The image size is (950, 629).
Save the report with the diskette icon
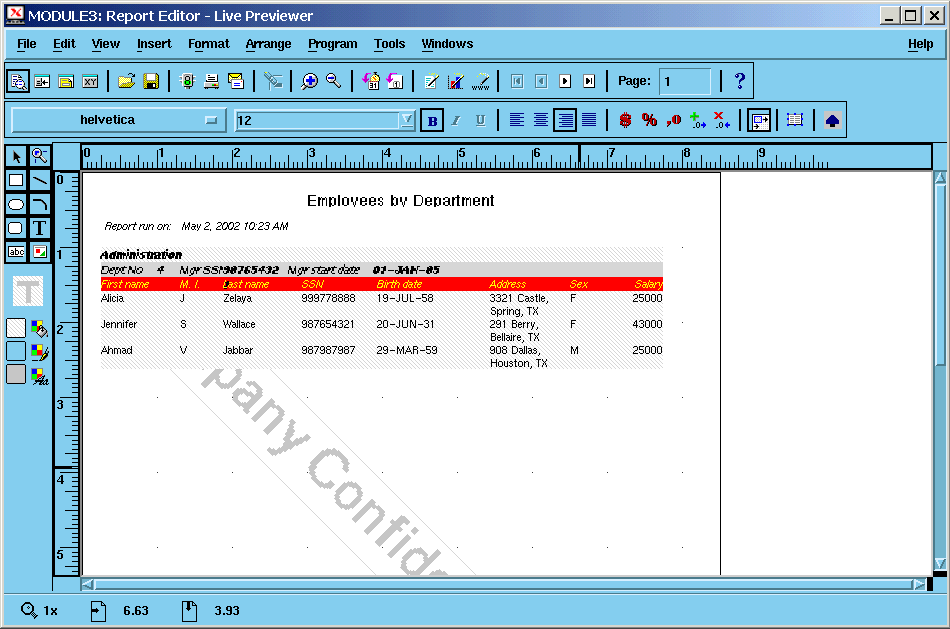pos(151,81)
